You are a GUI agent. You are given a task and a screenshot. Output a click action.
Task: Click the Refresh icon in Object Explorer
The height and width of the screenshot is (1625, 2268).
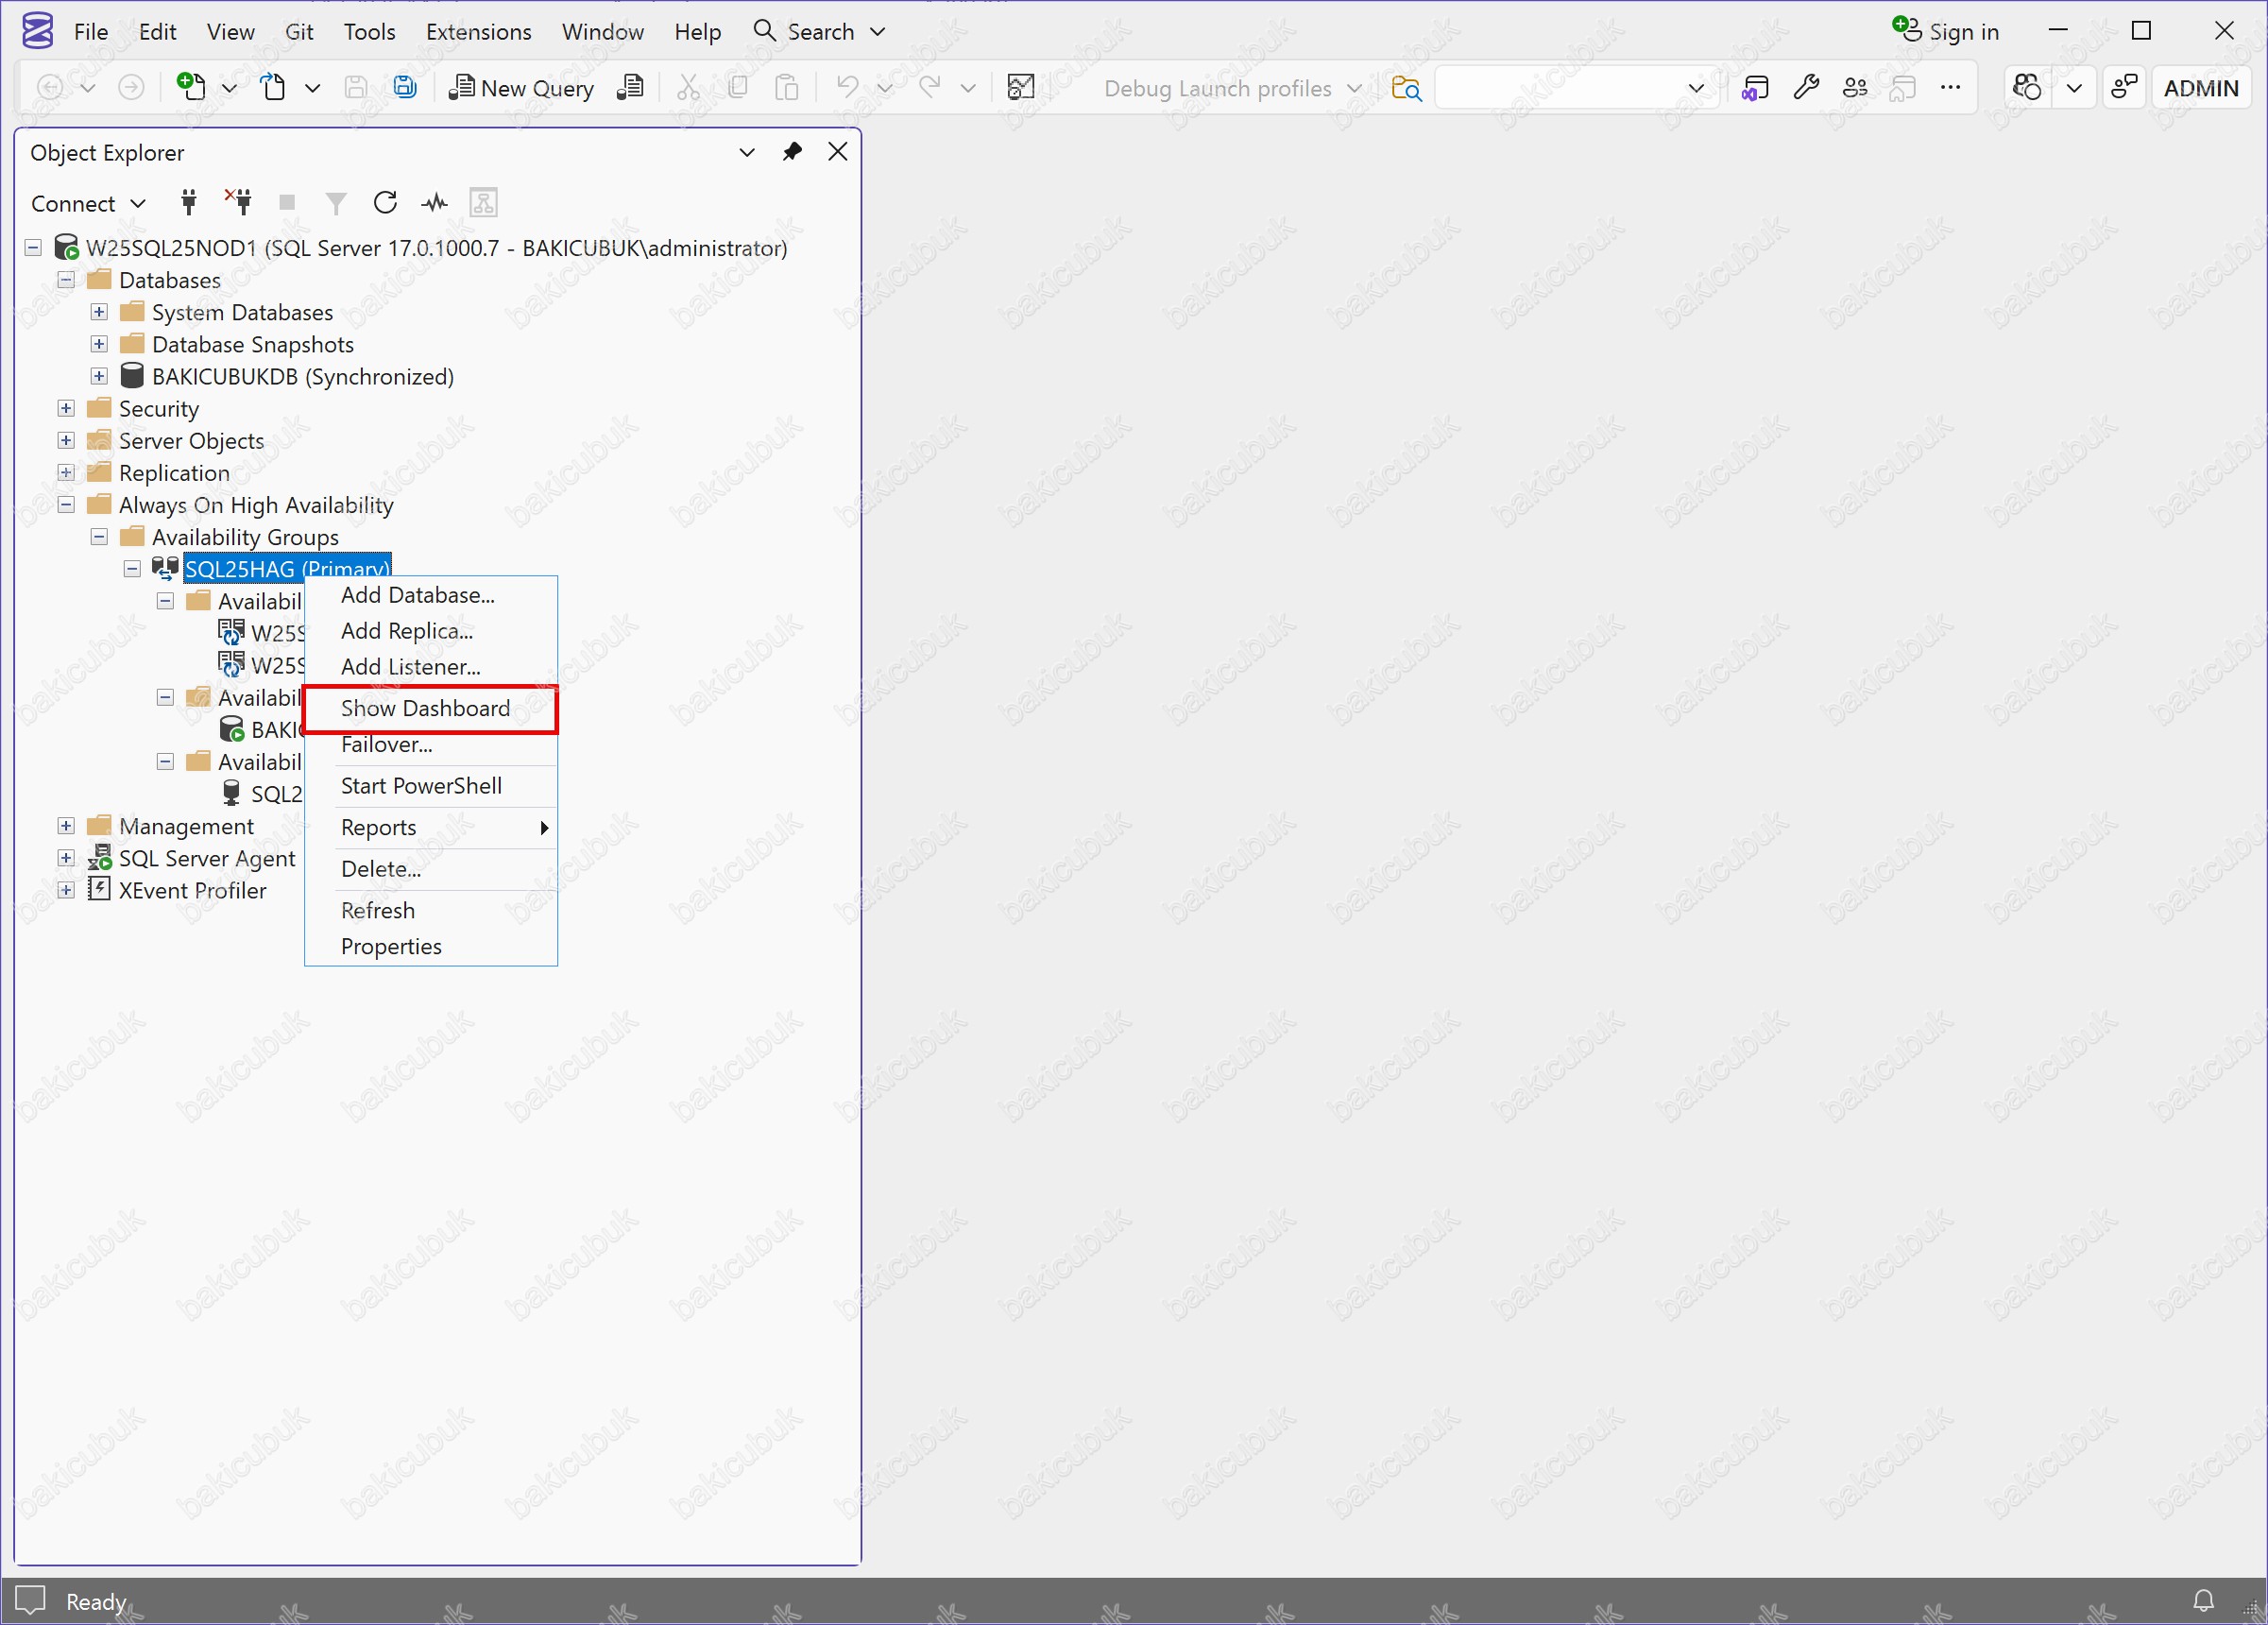(385, 203)
